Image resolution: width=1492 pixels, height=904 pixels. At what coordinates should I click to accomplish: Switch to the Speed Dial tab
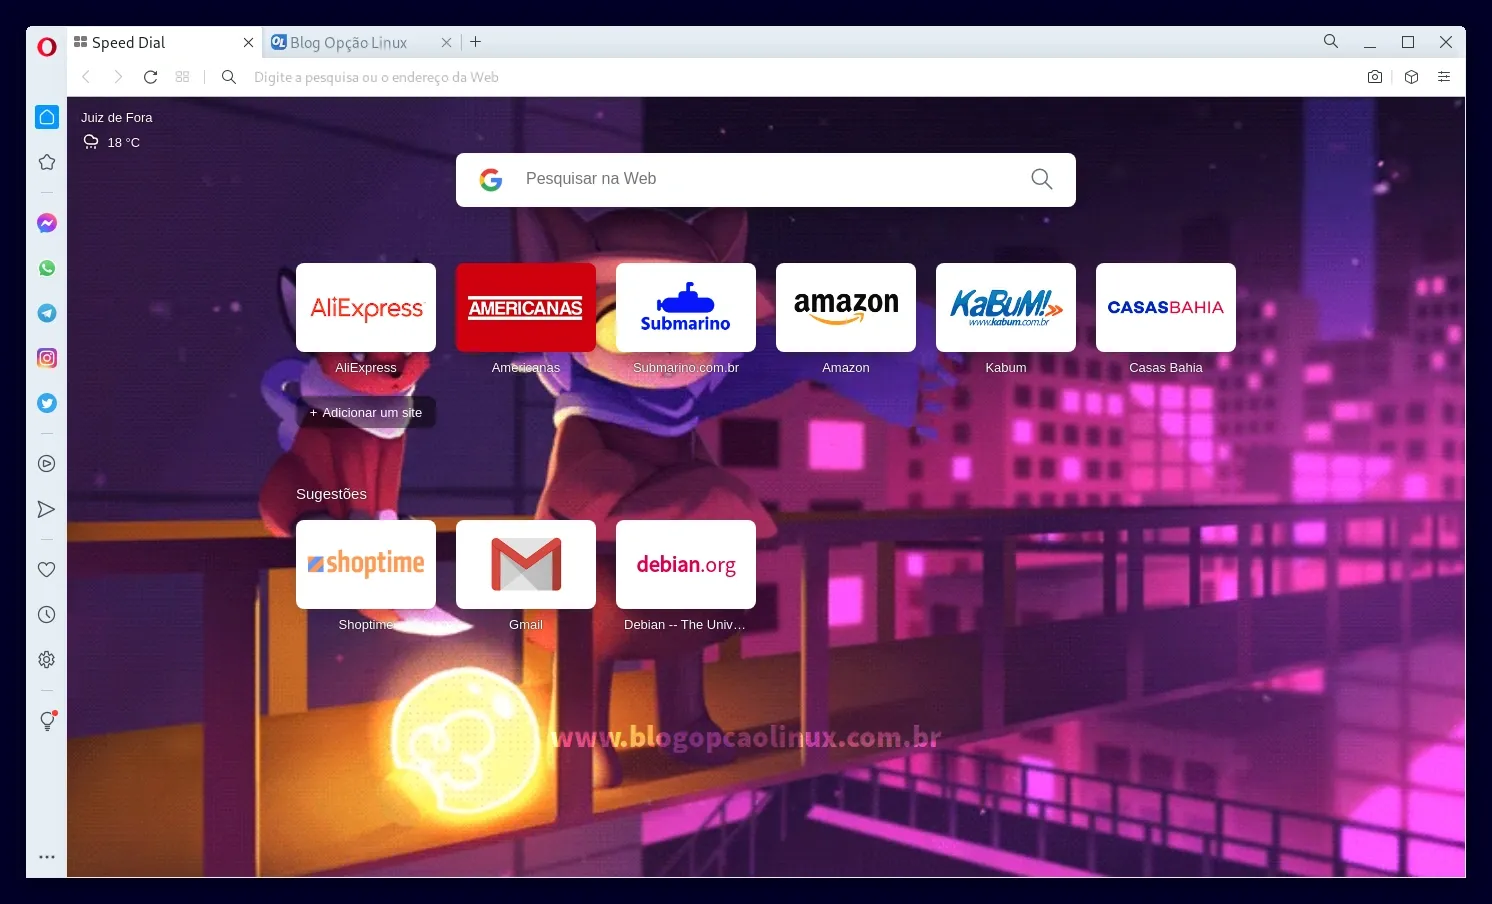pyautogui.click(x=165, y=42)
